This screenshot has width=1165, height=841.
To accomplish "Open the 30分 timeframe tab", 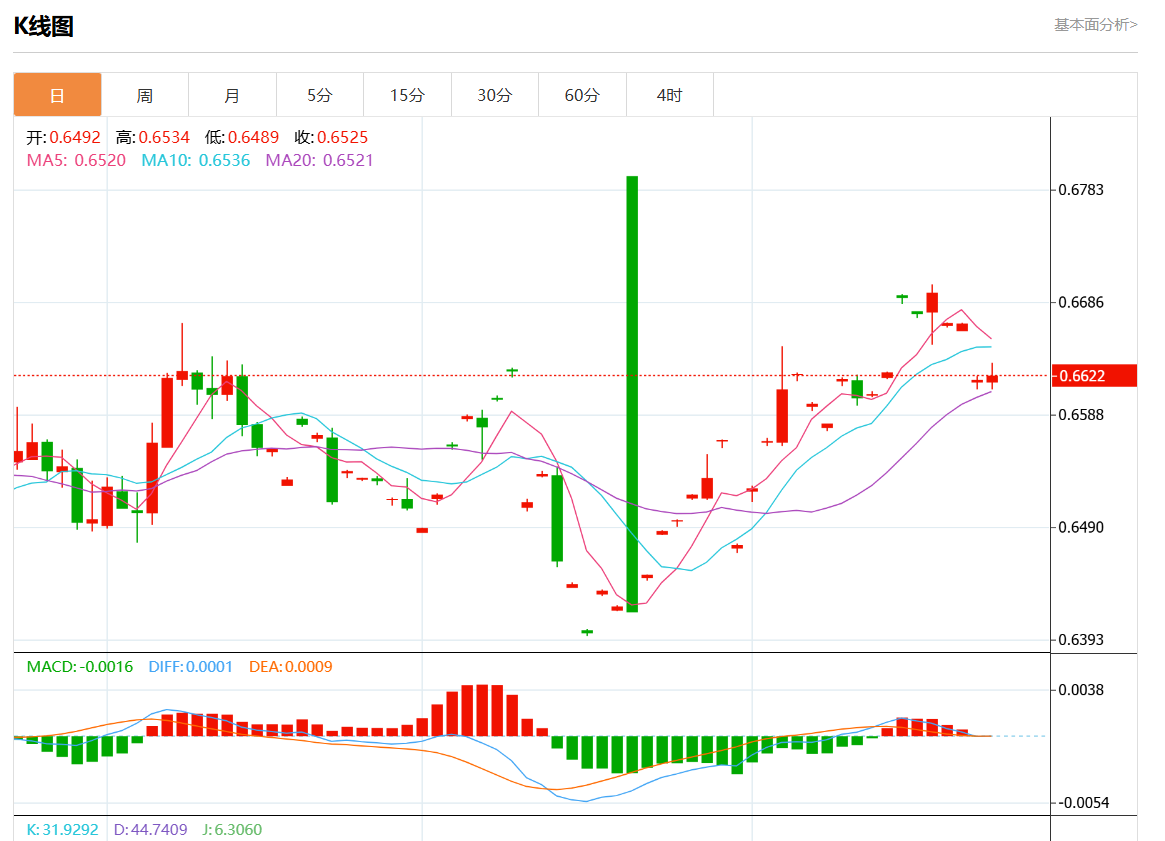I will (x=495, y=95).
